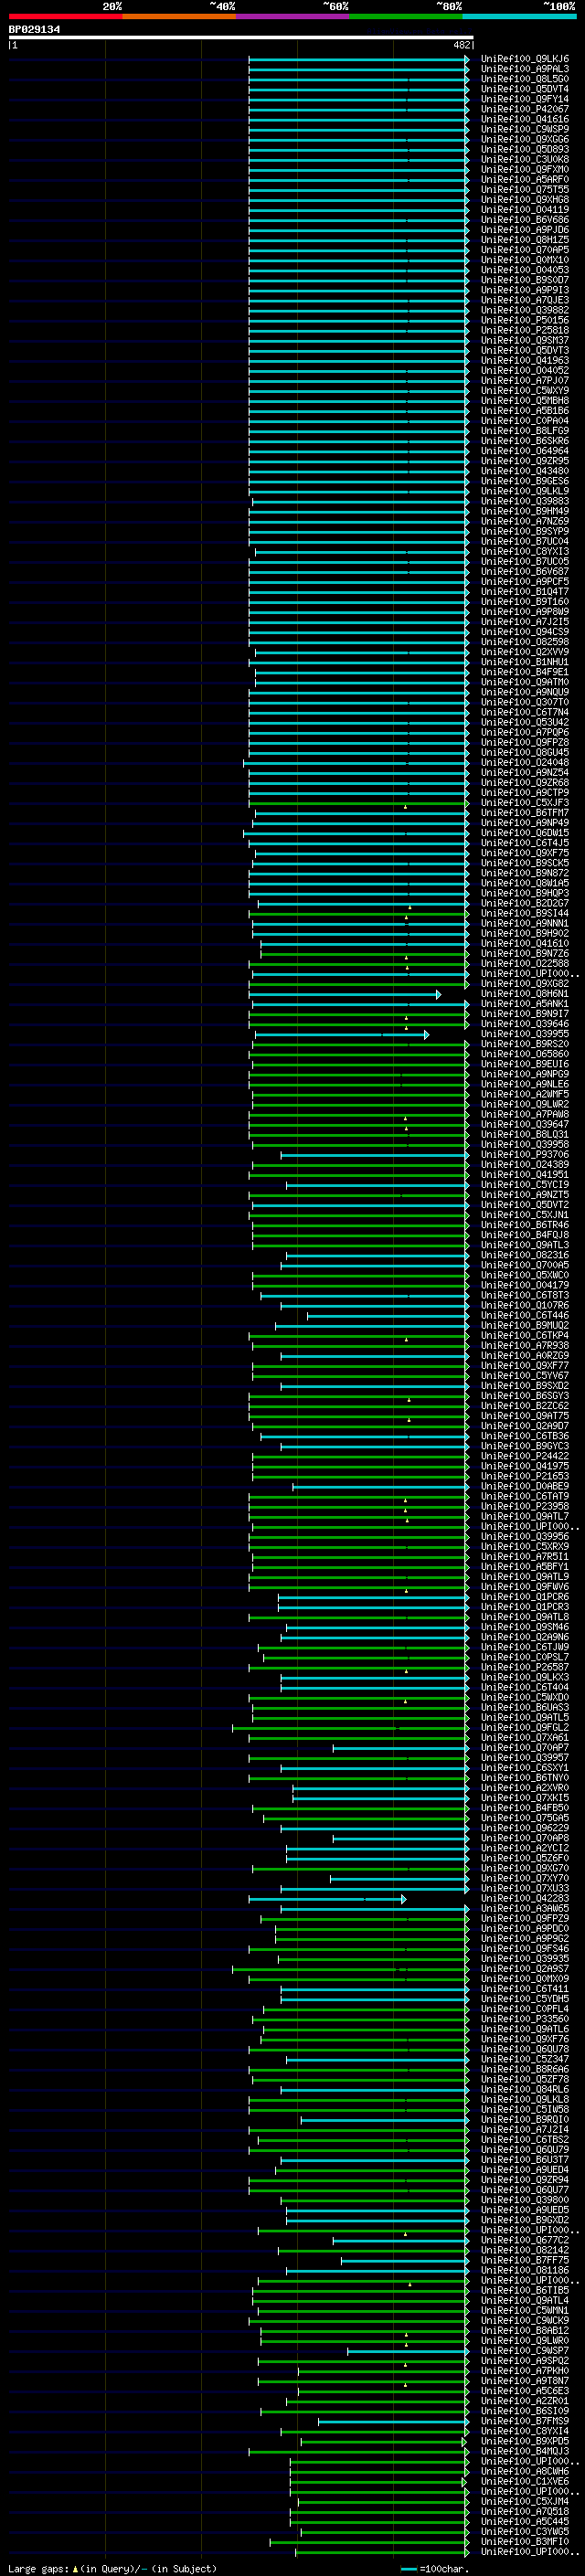Image resolution: width=585 pixels, height=2576 pixels.
Task: Select the UniRef100_A9PJD6 label
Action: [x=524, y=230]
